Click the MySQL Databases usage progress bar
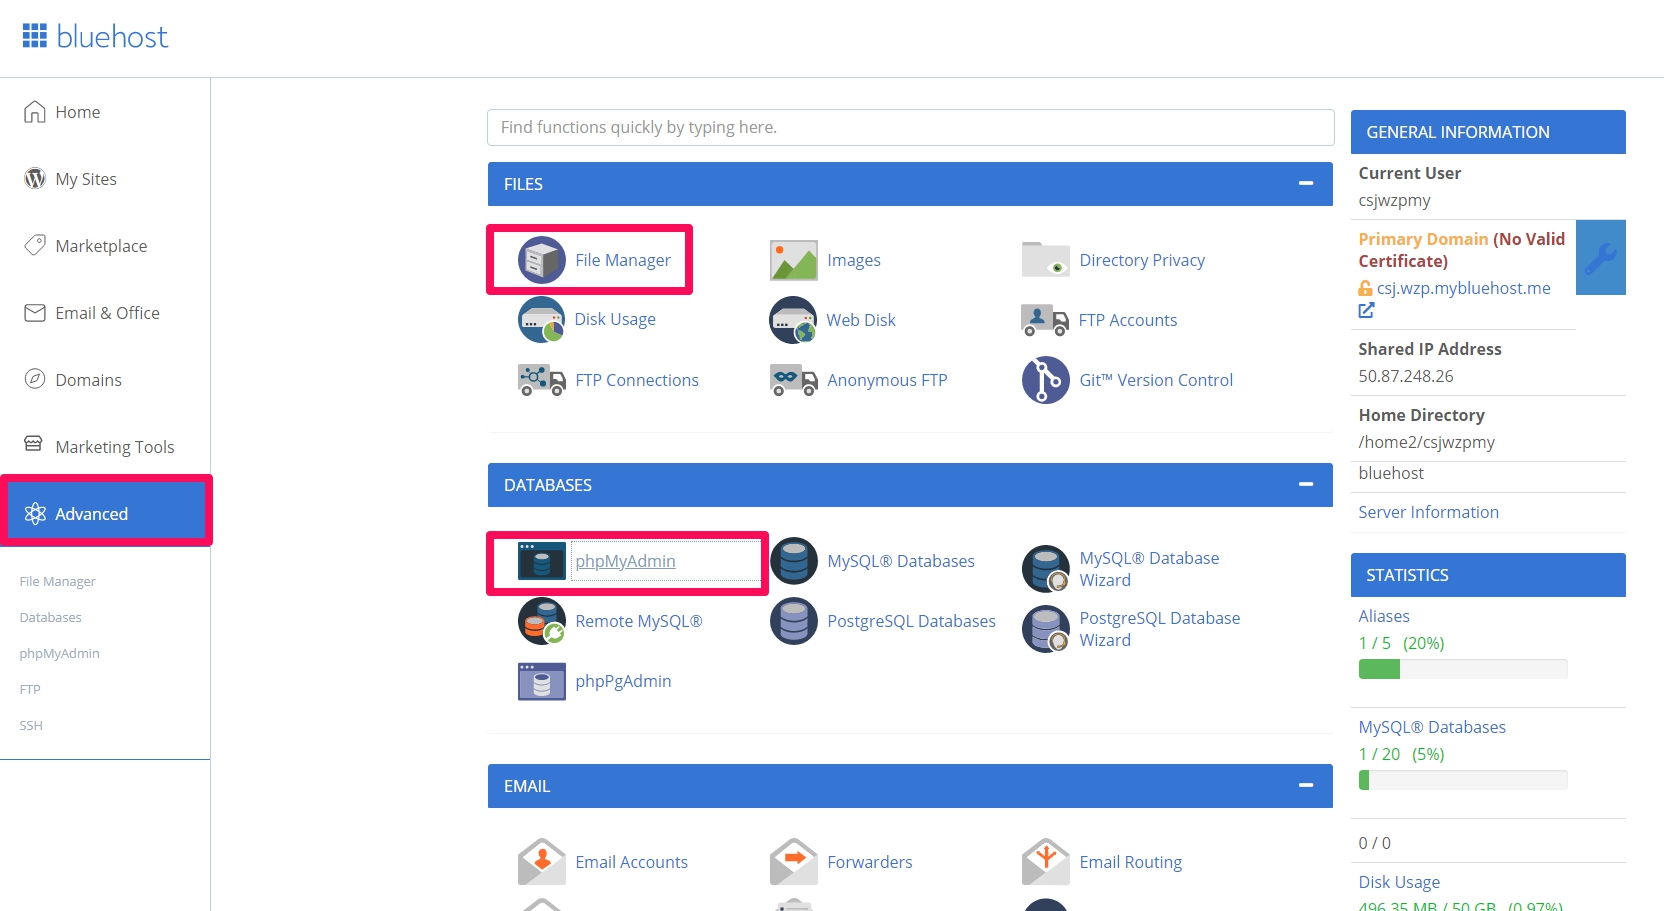The height and width of the screenshot is (911, 1664). click(1463, 780)
